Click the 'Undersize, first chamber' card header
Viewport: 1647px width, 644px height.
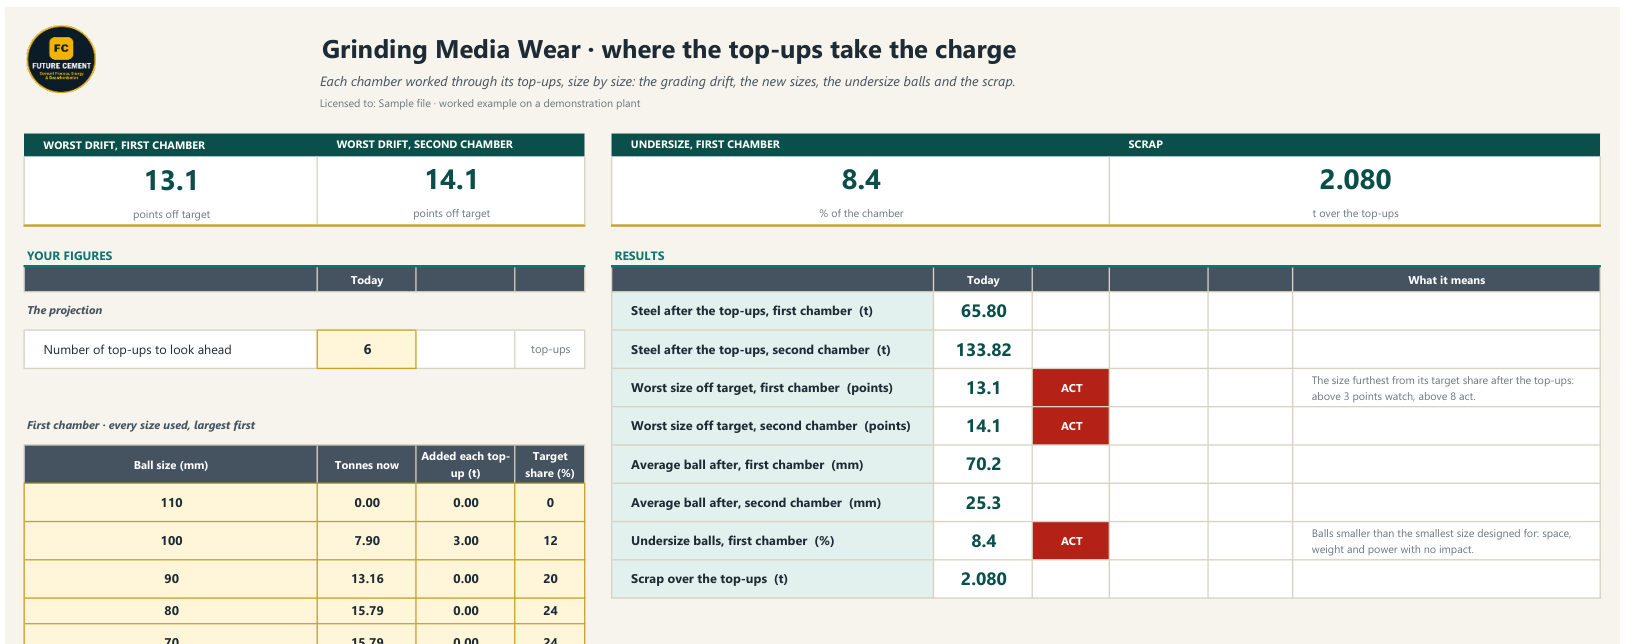pyautogui.click(x=860, y=145)
